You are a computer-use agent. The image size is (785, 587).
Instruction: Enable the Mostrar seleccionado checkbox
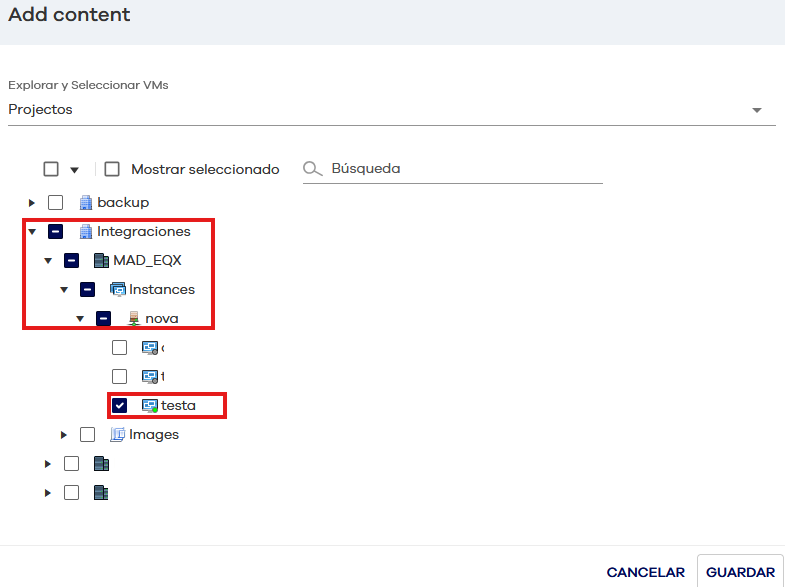pyautogui.click(x=112, y=169)
